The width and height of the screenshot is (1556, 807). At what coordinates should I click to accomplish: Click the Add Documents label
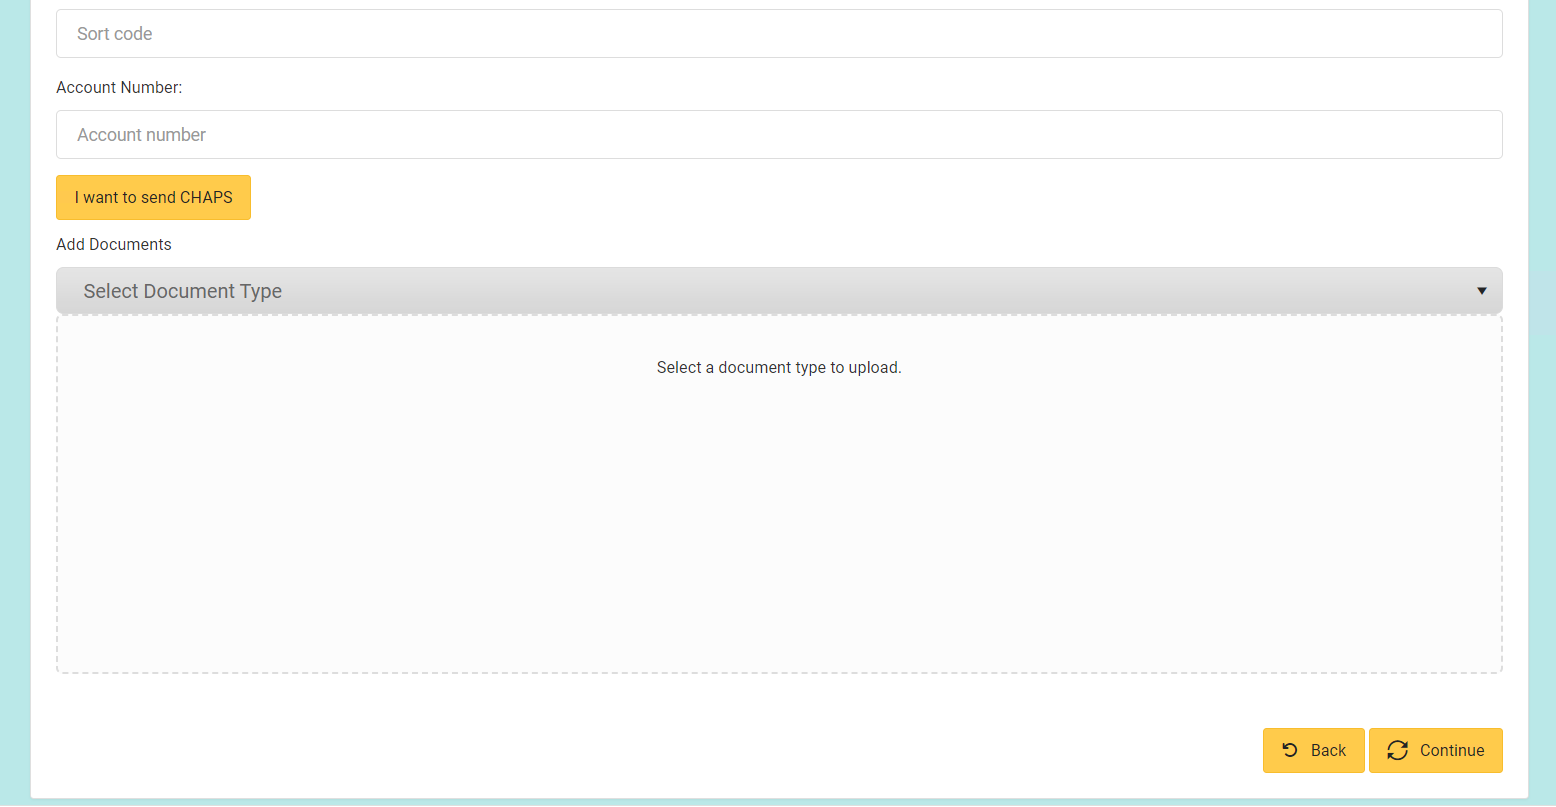pos(114,245)
